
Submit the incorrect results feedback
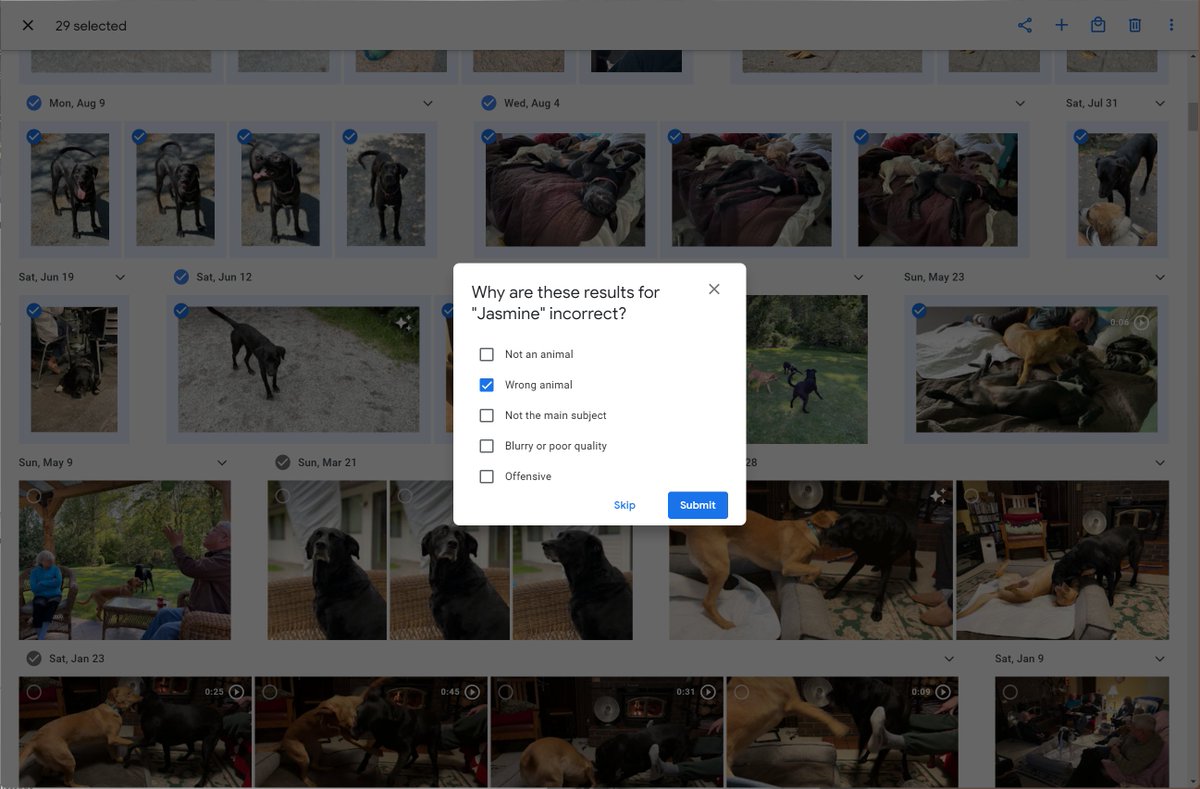click(x=698, y=505)
